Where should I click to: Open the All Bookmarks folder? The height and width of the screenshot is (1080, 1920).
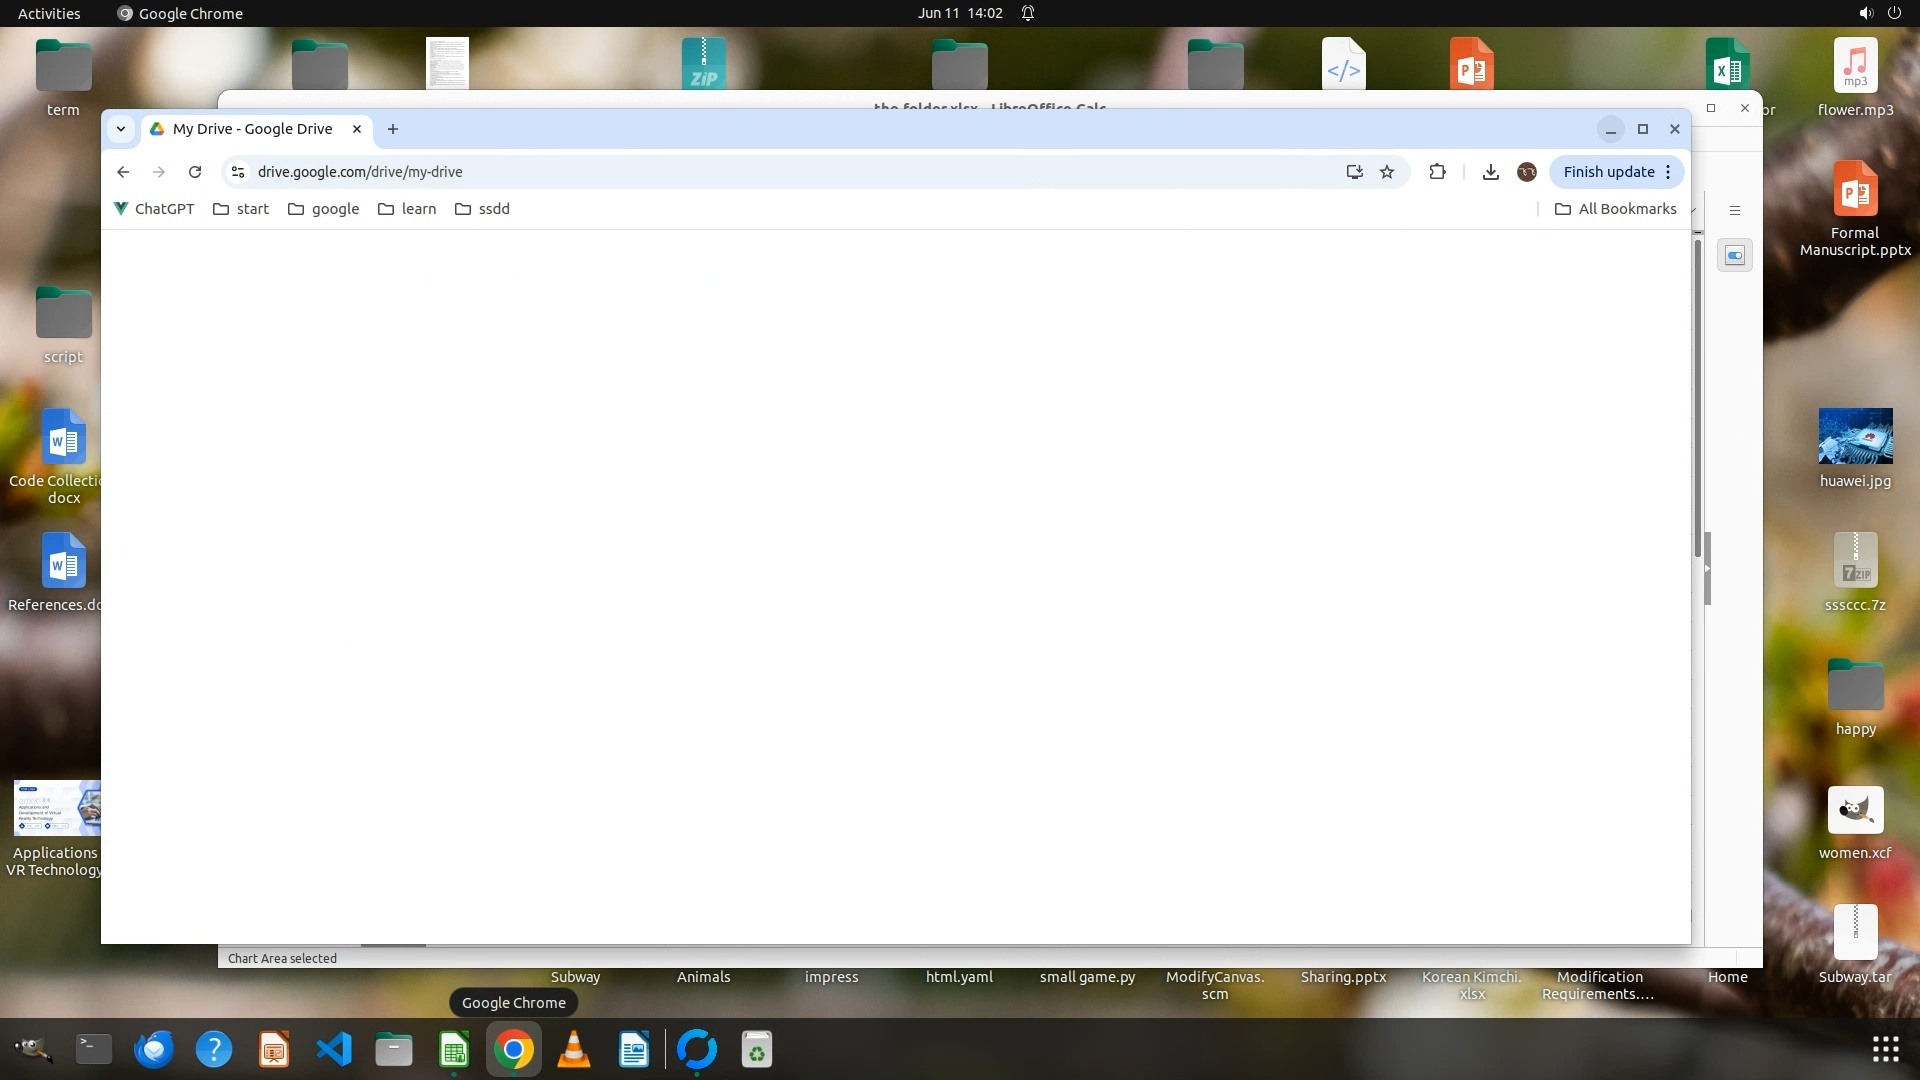(x=1615, y=209)
